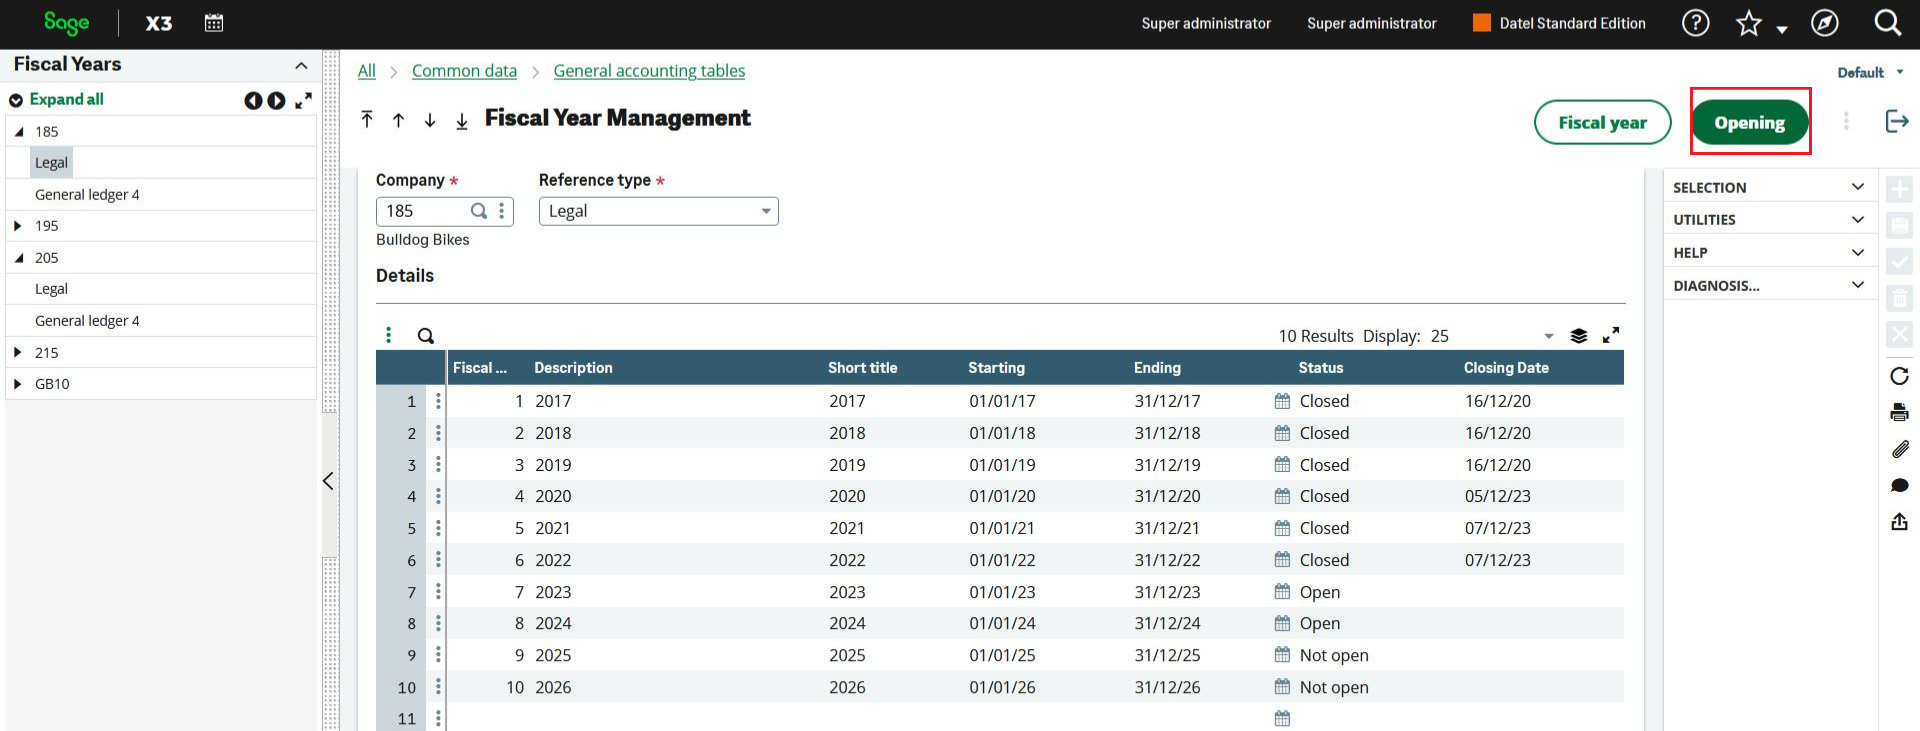Open the Reference type dropdown
The height and width of the screenshot is (731, 1920).
pyautogui.click(x=766, y=211)
